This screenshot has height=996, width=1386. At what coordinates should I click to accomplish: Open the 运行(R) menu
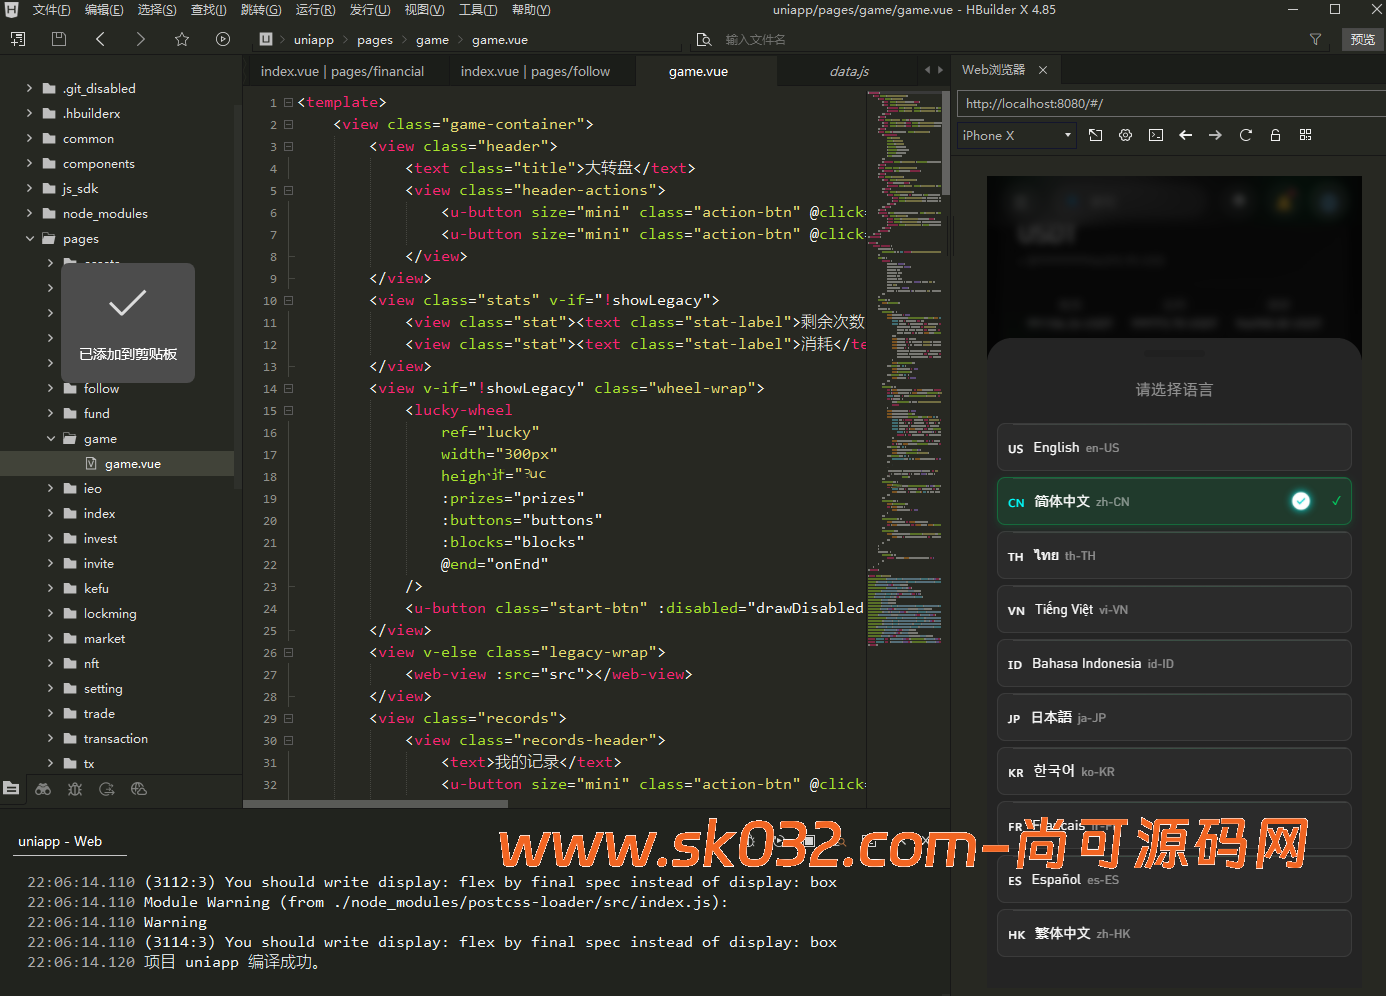316,10
